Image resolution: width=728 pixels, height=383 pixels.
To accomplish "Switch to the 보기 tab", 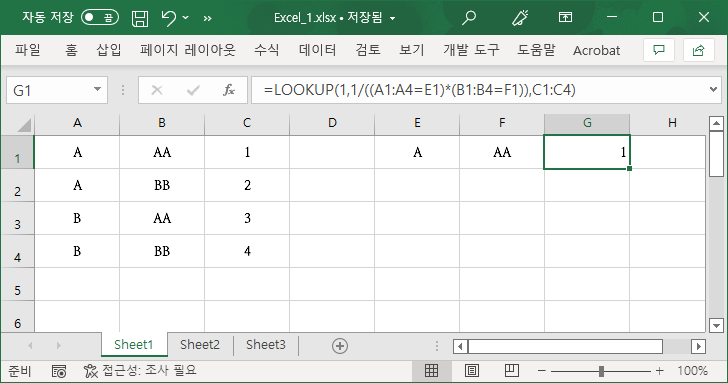I will click(412, 50).
